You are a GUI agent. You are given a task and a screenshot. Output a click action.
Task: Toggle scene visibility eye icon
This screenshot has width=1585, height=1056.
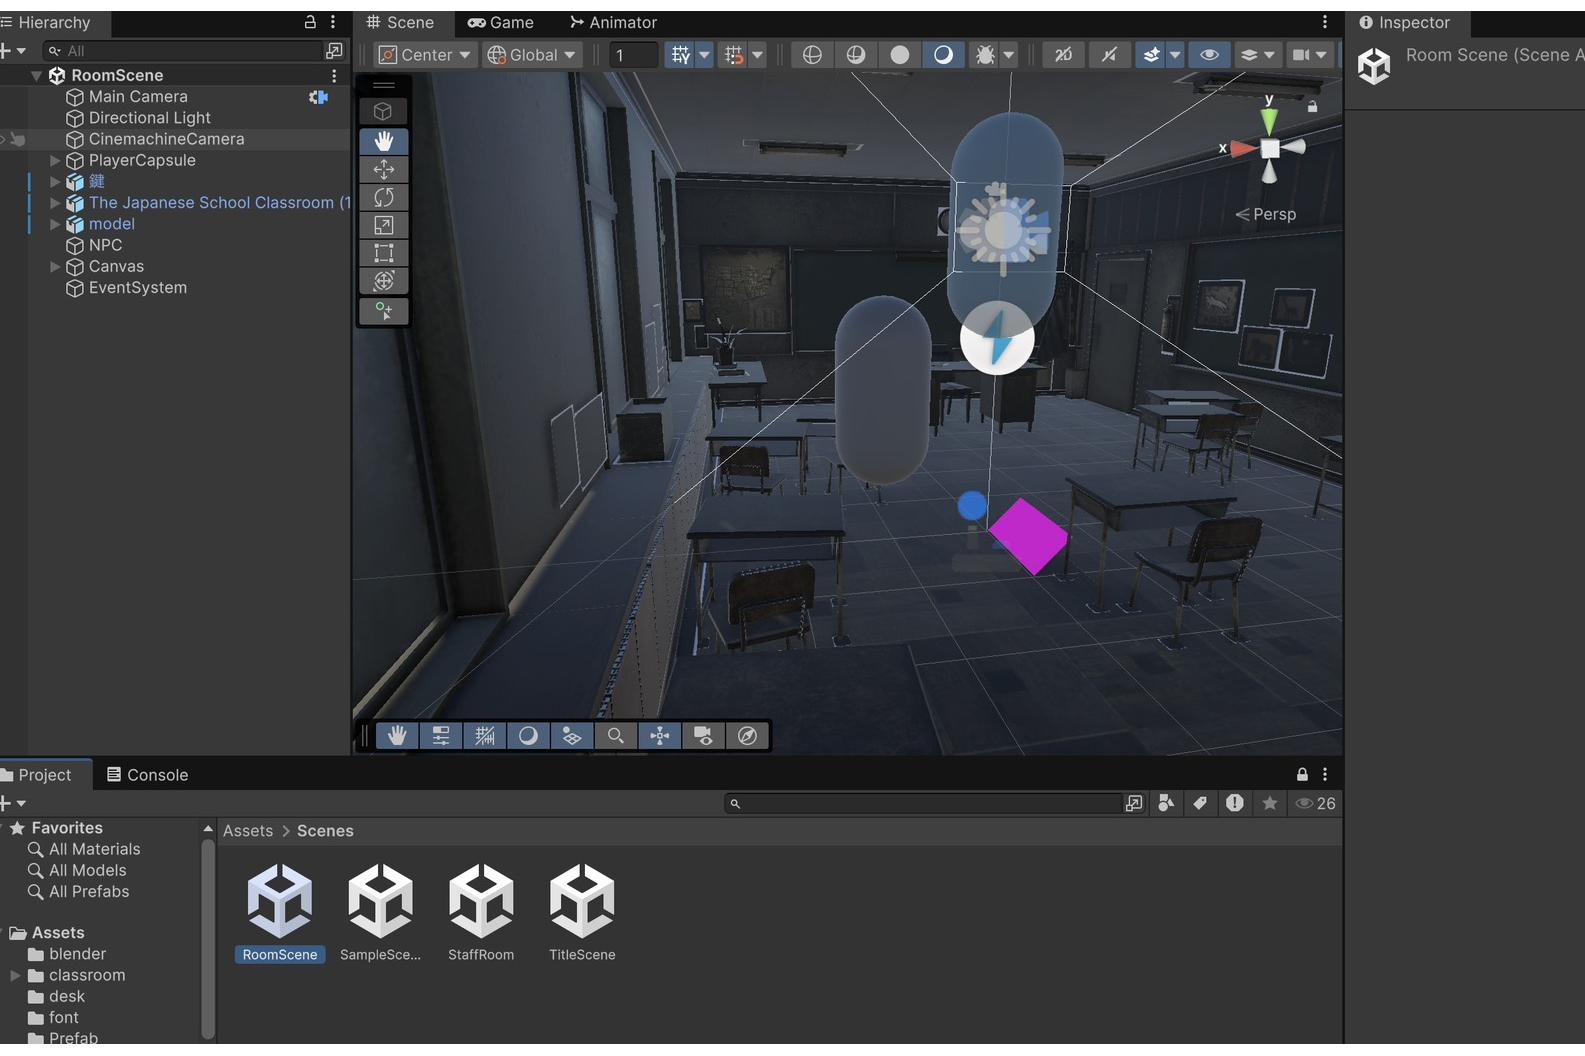[x=1209, y=55]
